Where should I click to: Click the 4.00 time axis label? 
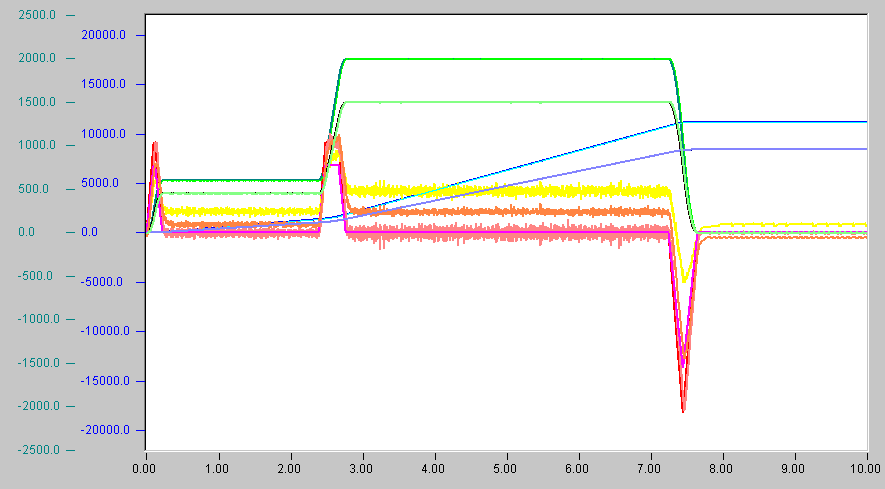click(432, 469)
